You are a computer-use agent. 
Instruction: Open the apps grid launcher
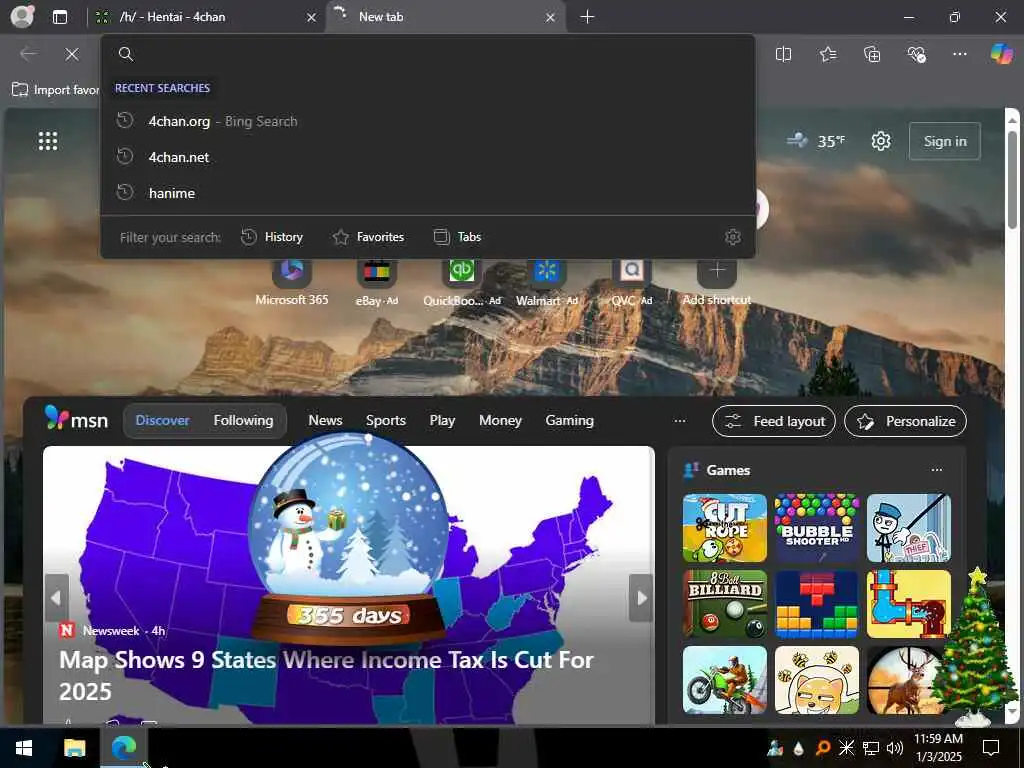(x=48, y=141)
